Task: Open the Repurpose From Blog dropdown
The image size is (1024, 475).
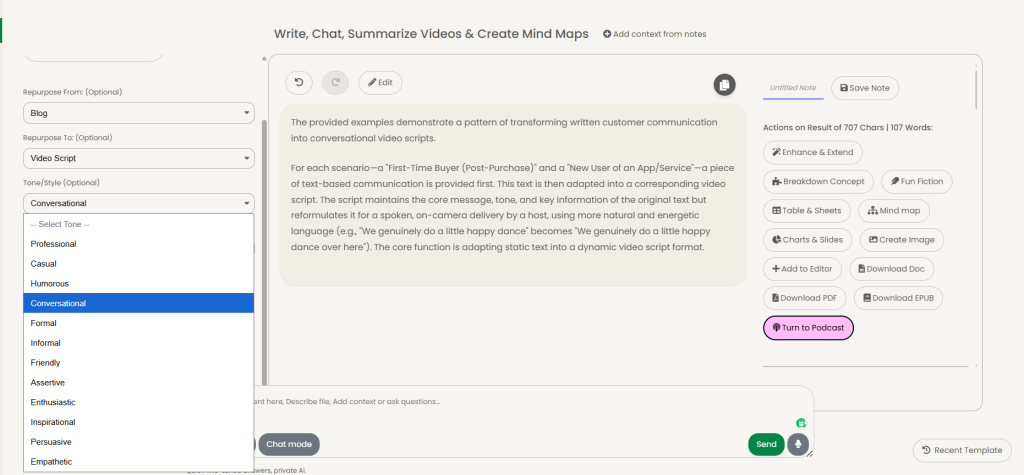Action: [x=138, y=113]
